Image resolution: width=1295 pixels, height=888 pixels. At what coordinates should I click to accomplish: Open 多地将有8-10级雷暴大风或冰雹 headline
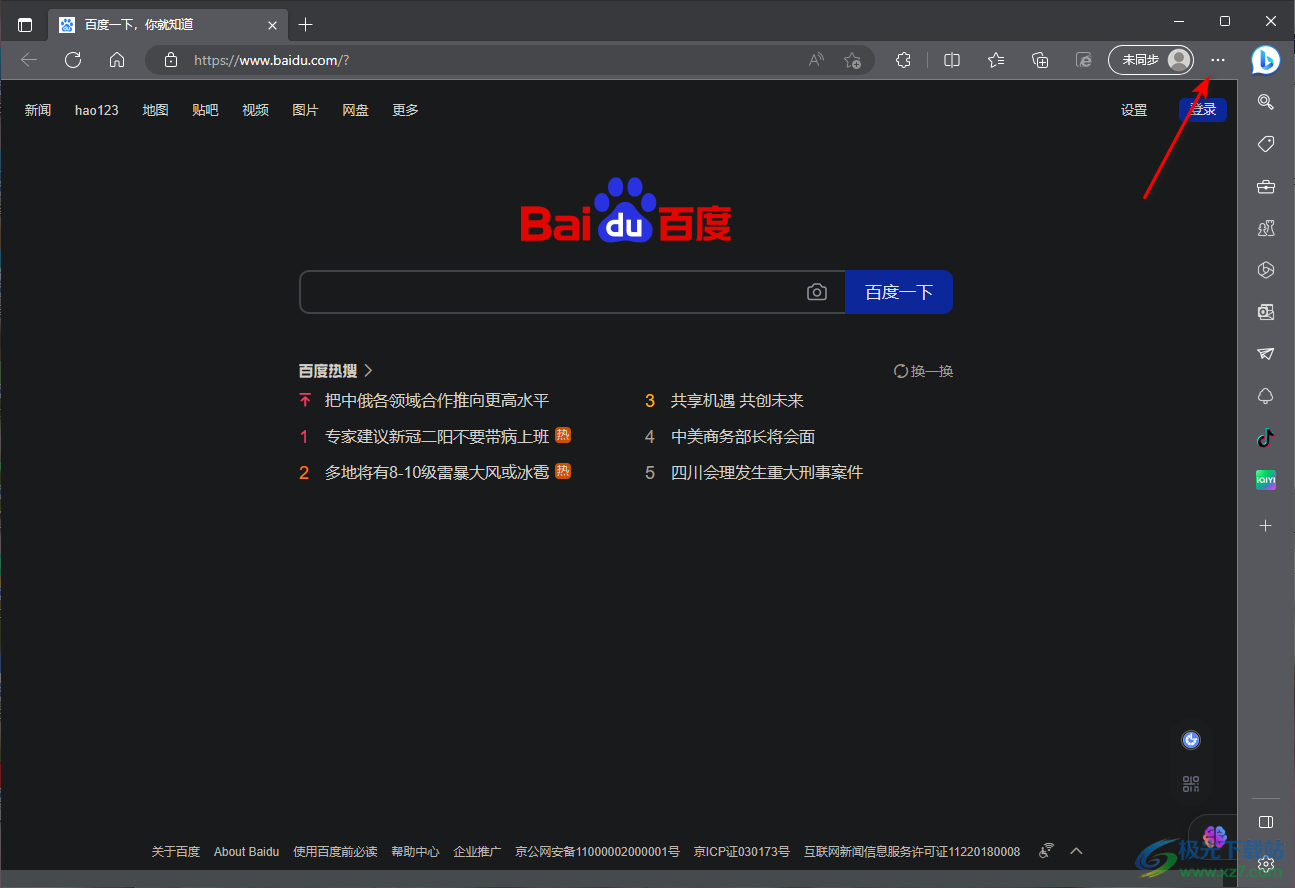tap(437, 472)
